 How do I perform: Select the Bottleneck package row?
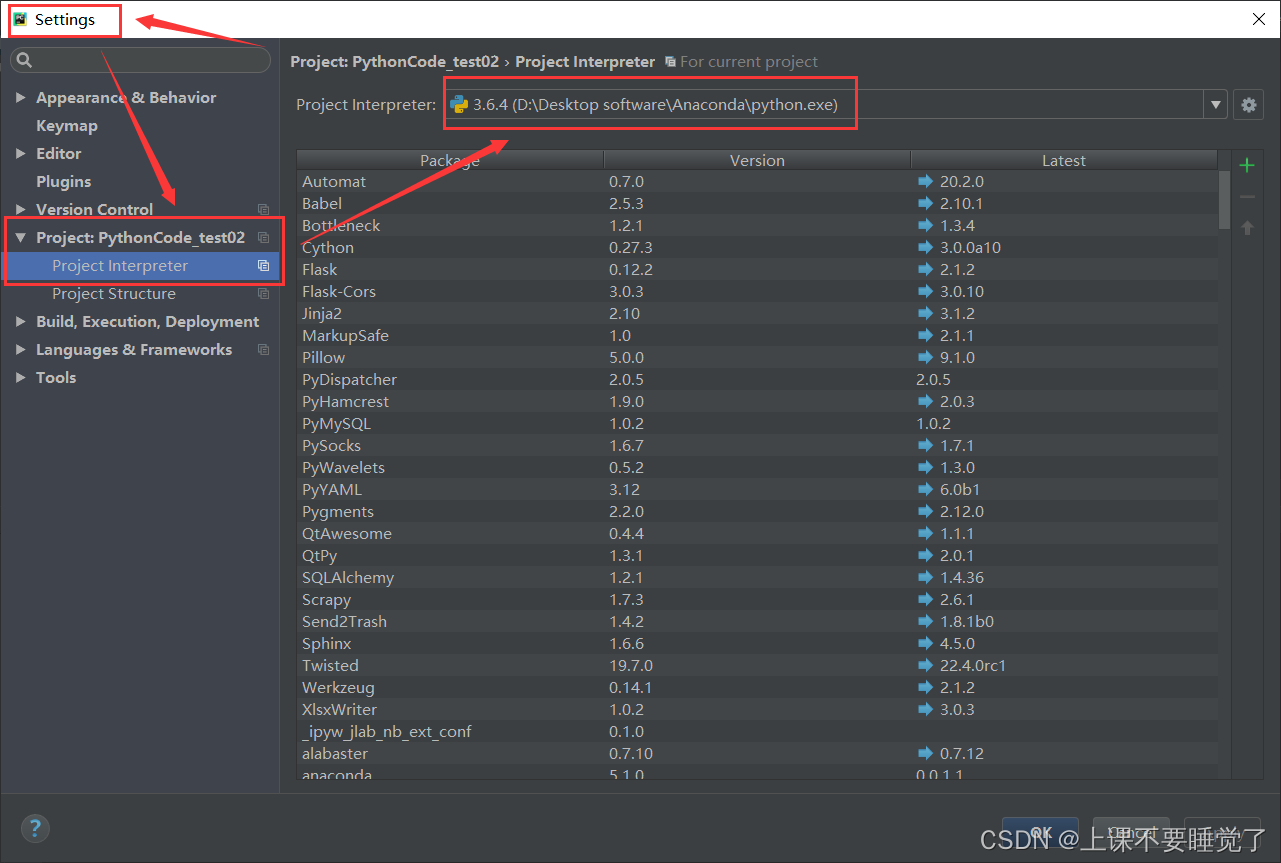coord(757,226)
